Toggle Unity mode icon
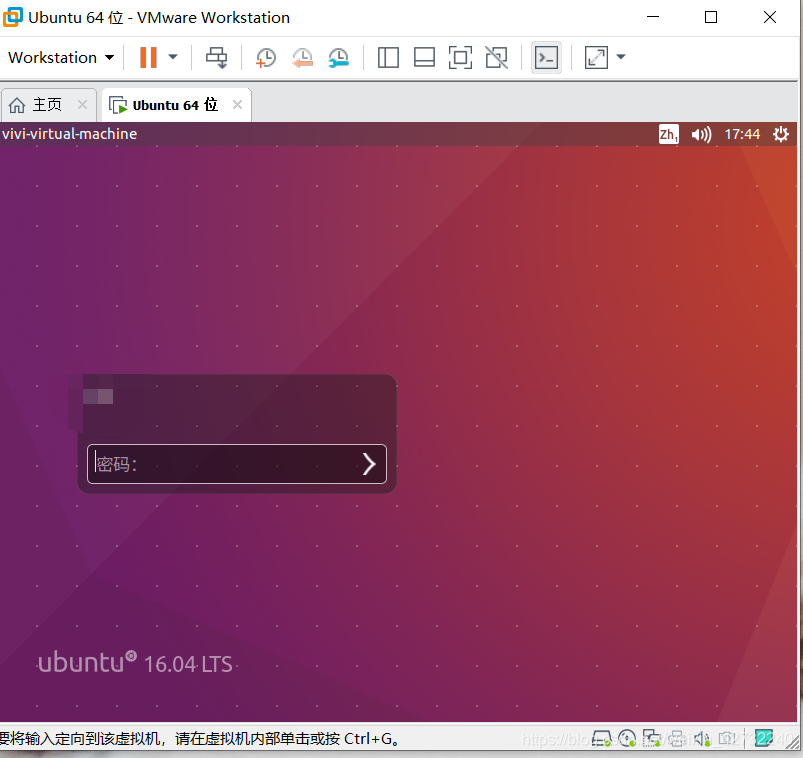 coord(496,57)
